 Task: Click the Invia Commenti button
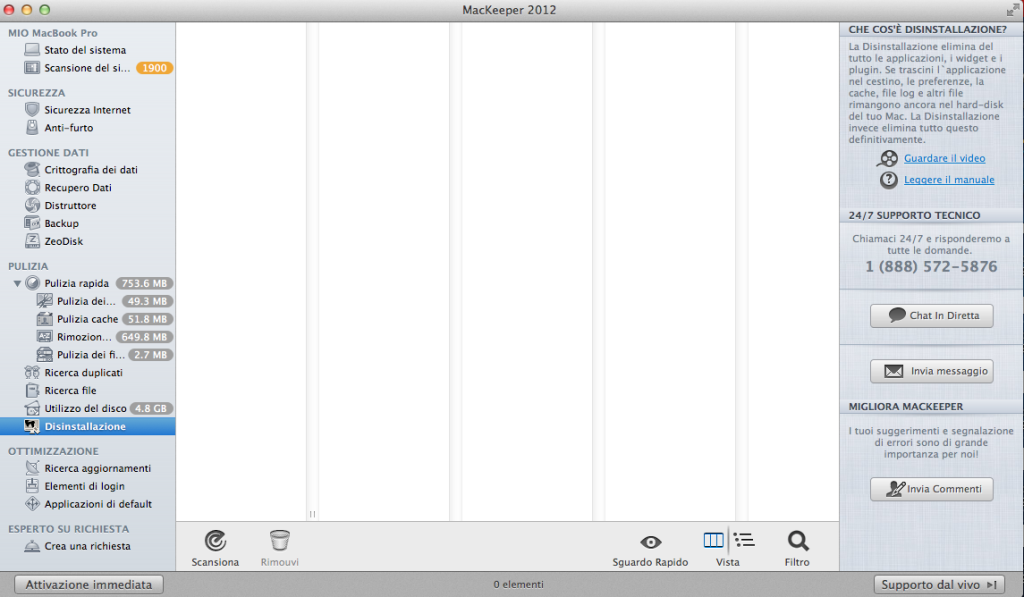(x=932, y=489)
